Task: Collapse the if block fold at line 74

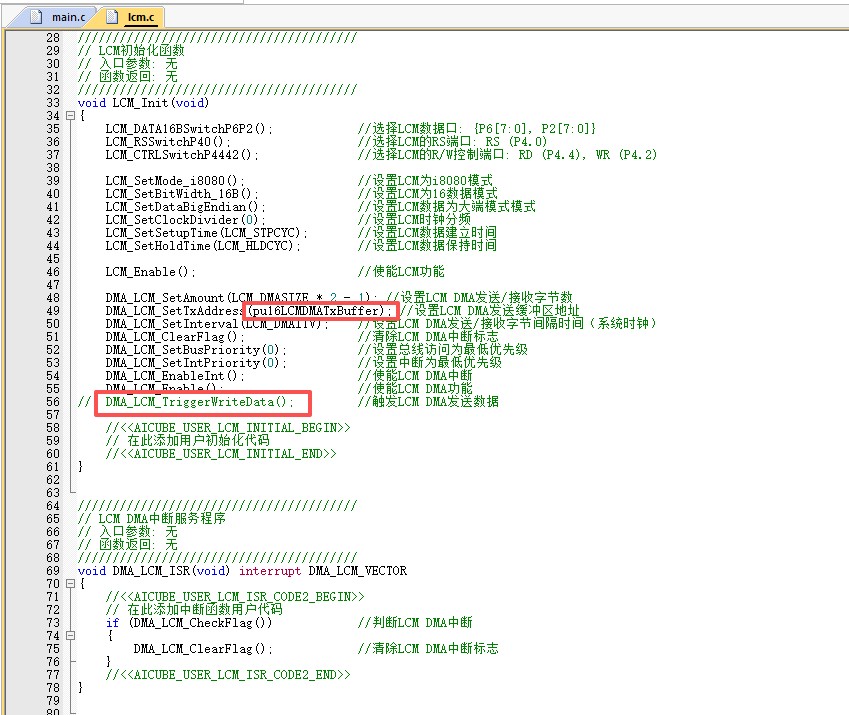Action: tap(70, 635)
